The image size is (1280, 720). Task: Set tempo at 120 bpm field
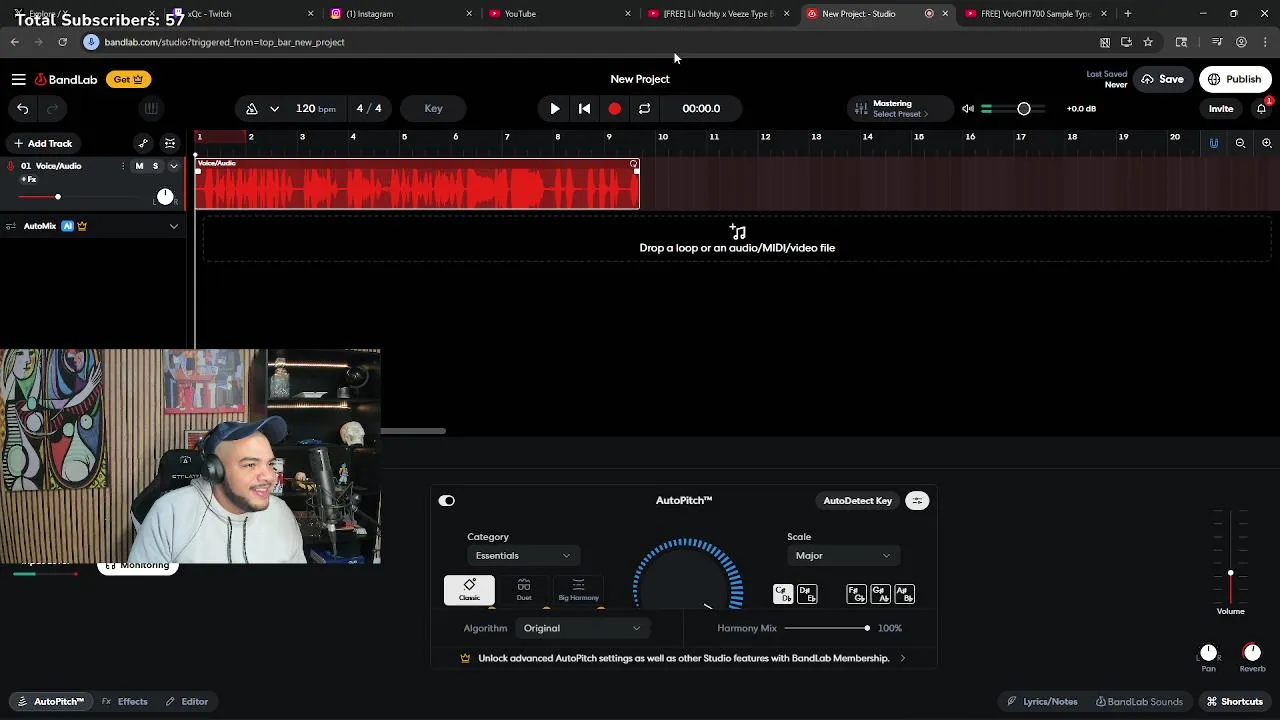coord(315,109)
